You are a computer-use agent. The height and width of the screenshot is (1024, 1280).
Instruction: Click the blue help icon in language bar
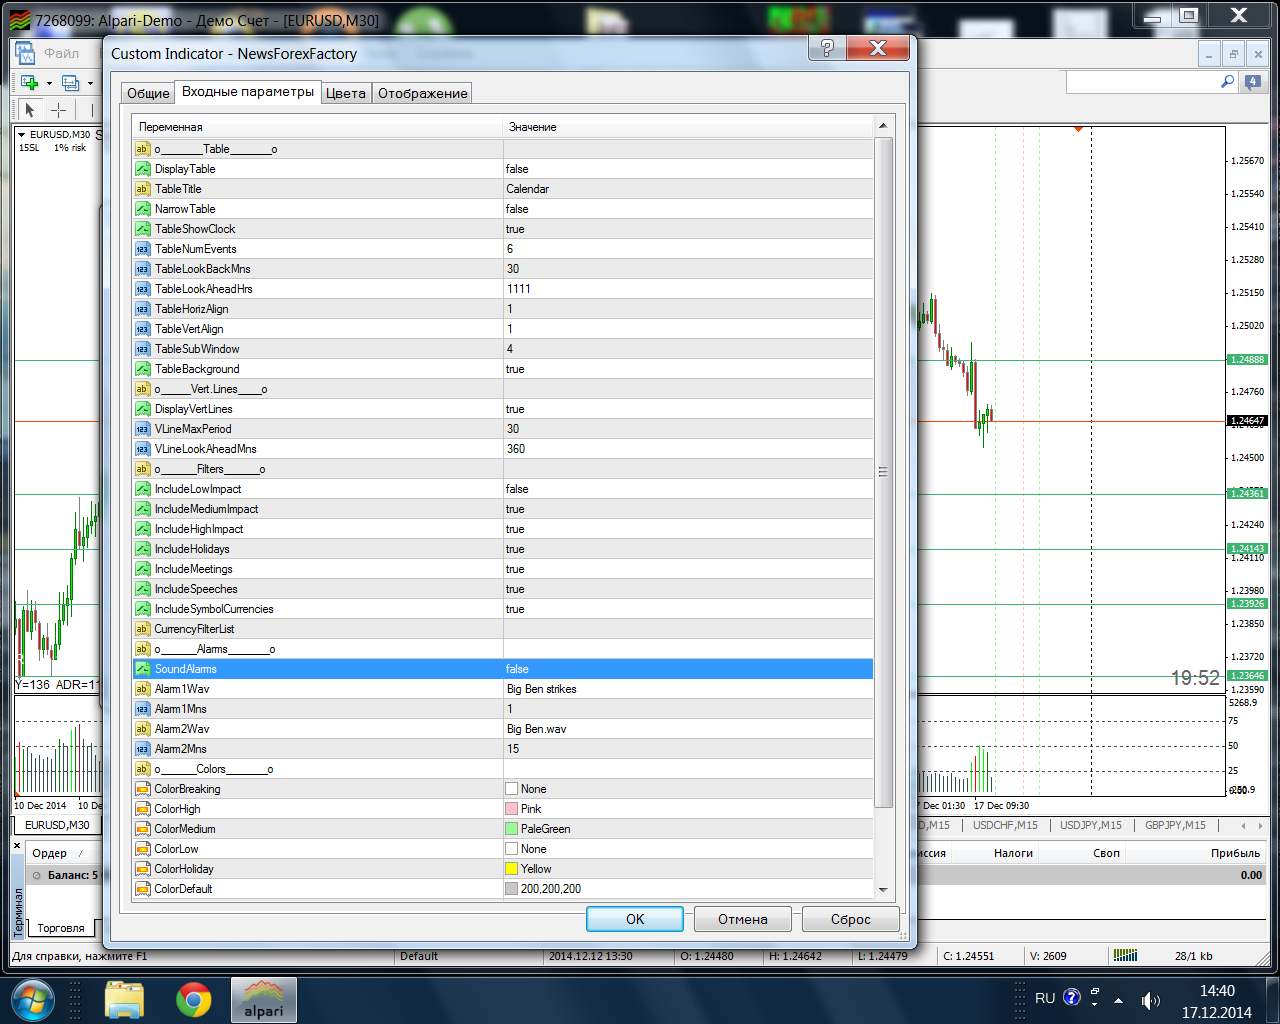pyautogui.click(x=1072, y=997)
